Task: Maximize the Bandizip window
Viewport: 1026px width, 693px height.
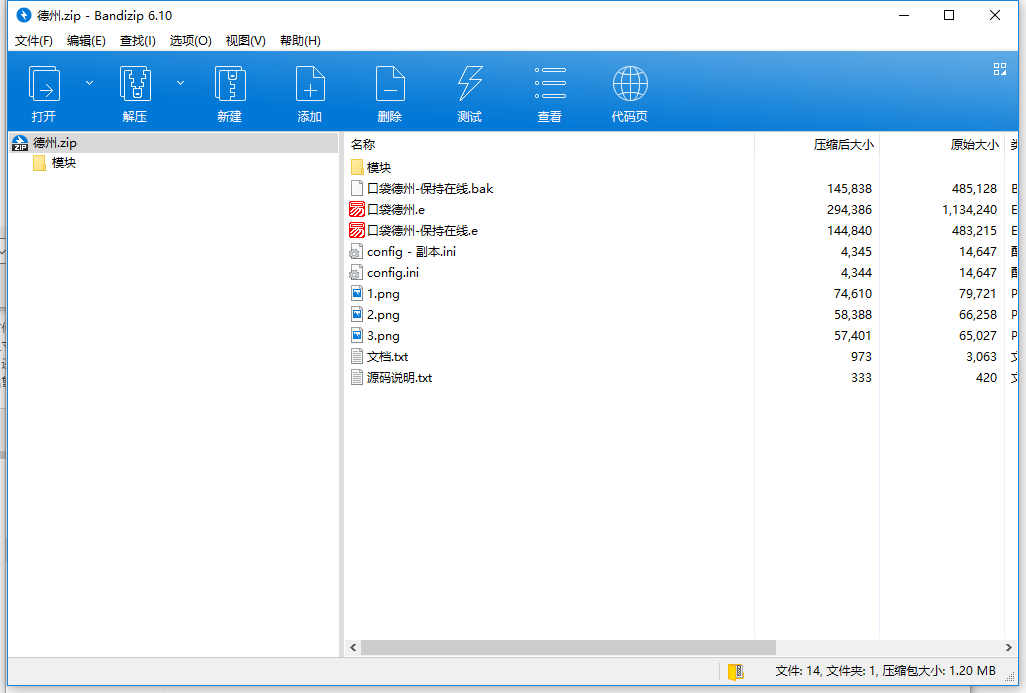Action: pos(949,15)
